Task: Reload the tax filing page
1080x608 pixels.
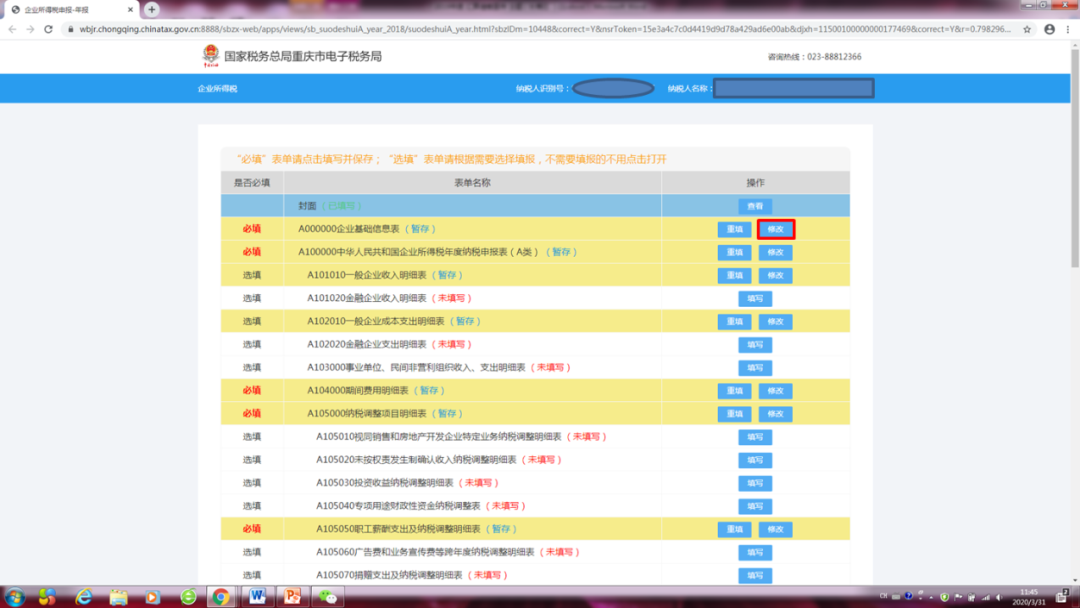Action: 48,30
